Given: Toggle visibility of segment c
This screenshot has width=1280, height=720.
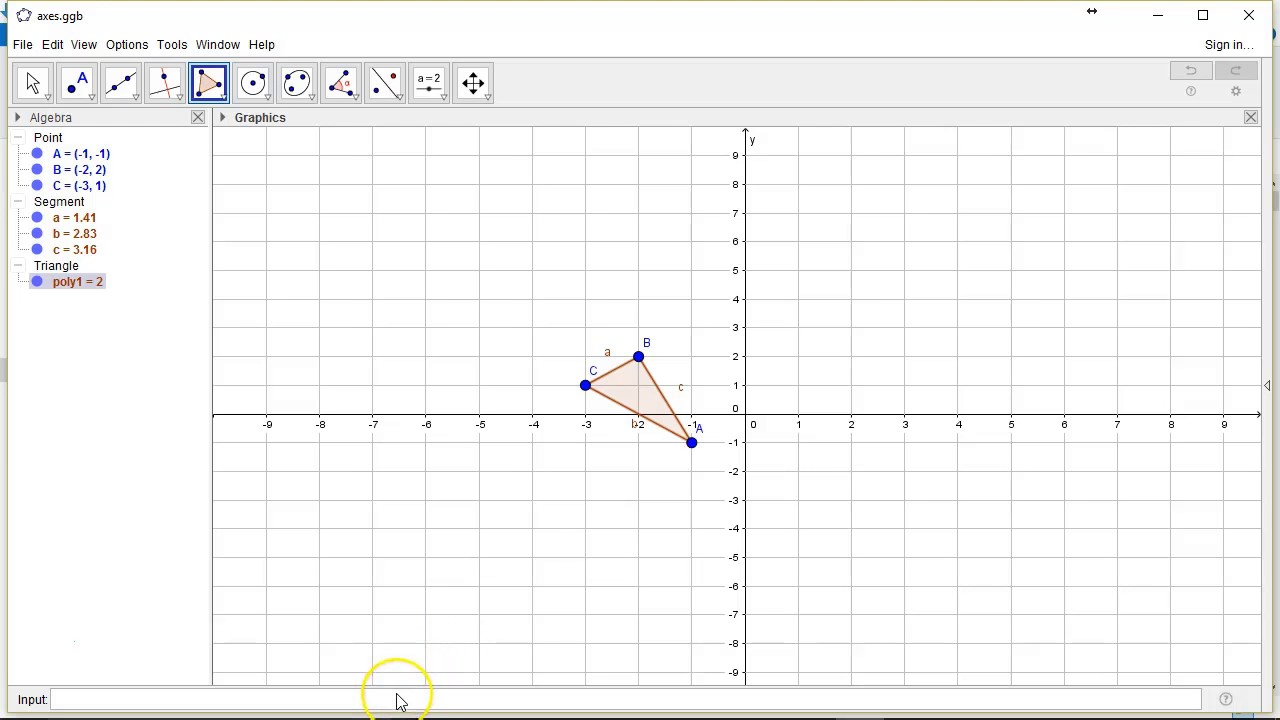Looking at the screenshot, I should coord(37,250).
